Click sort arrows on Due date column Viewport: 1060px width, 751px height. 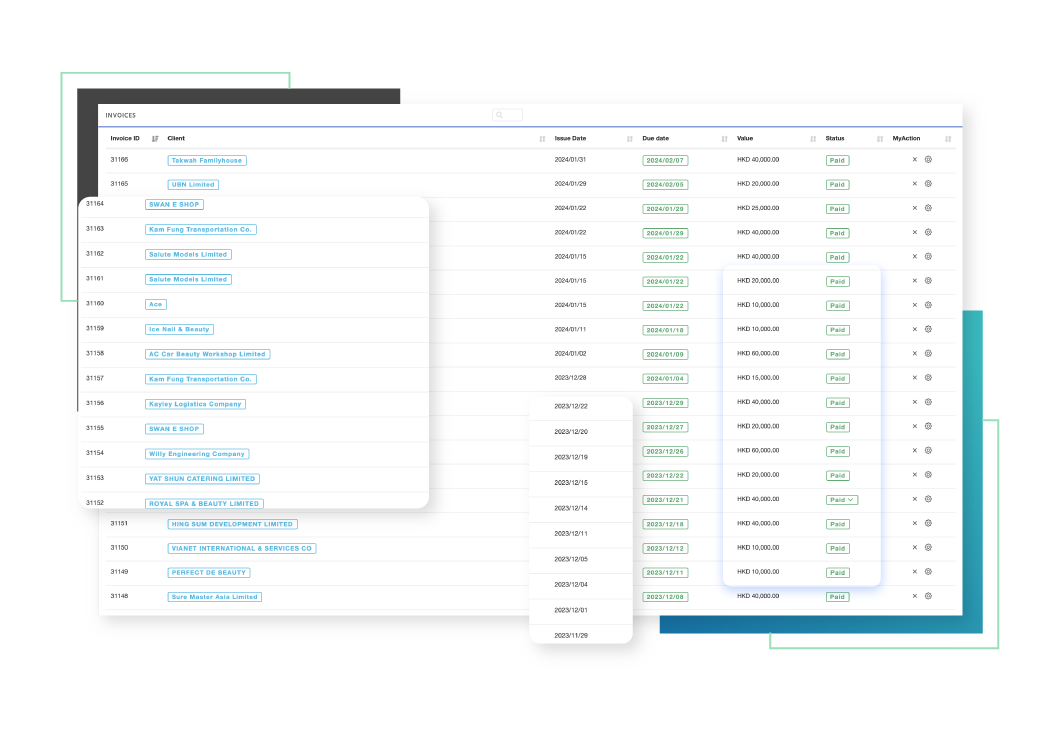[x=724, y=139]
